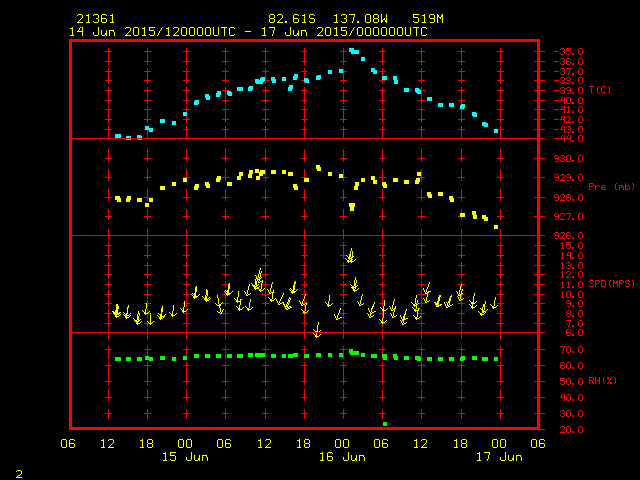The width and height of the screenshot is (640, 480).
Task: Click the lowest pressure point near 926.5
Action: (x=496, y=227)
